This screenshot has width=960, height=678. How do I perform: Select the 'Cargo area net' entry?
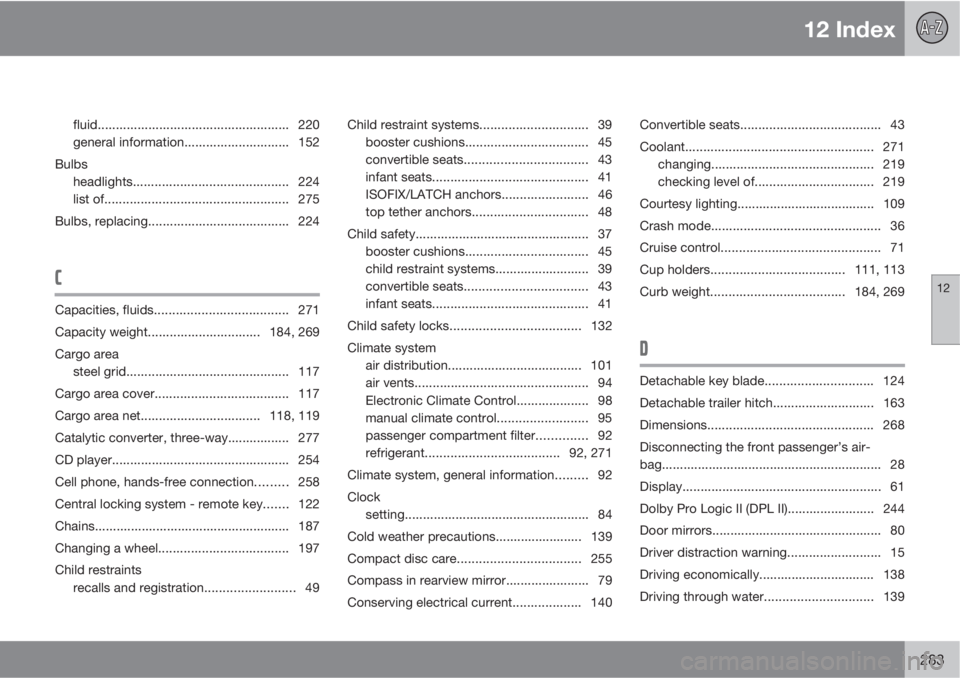187,415
